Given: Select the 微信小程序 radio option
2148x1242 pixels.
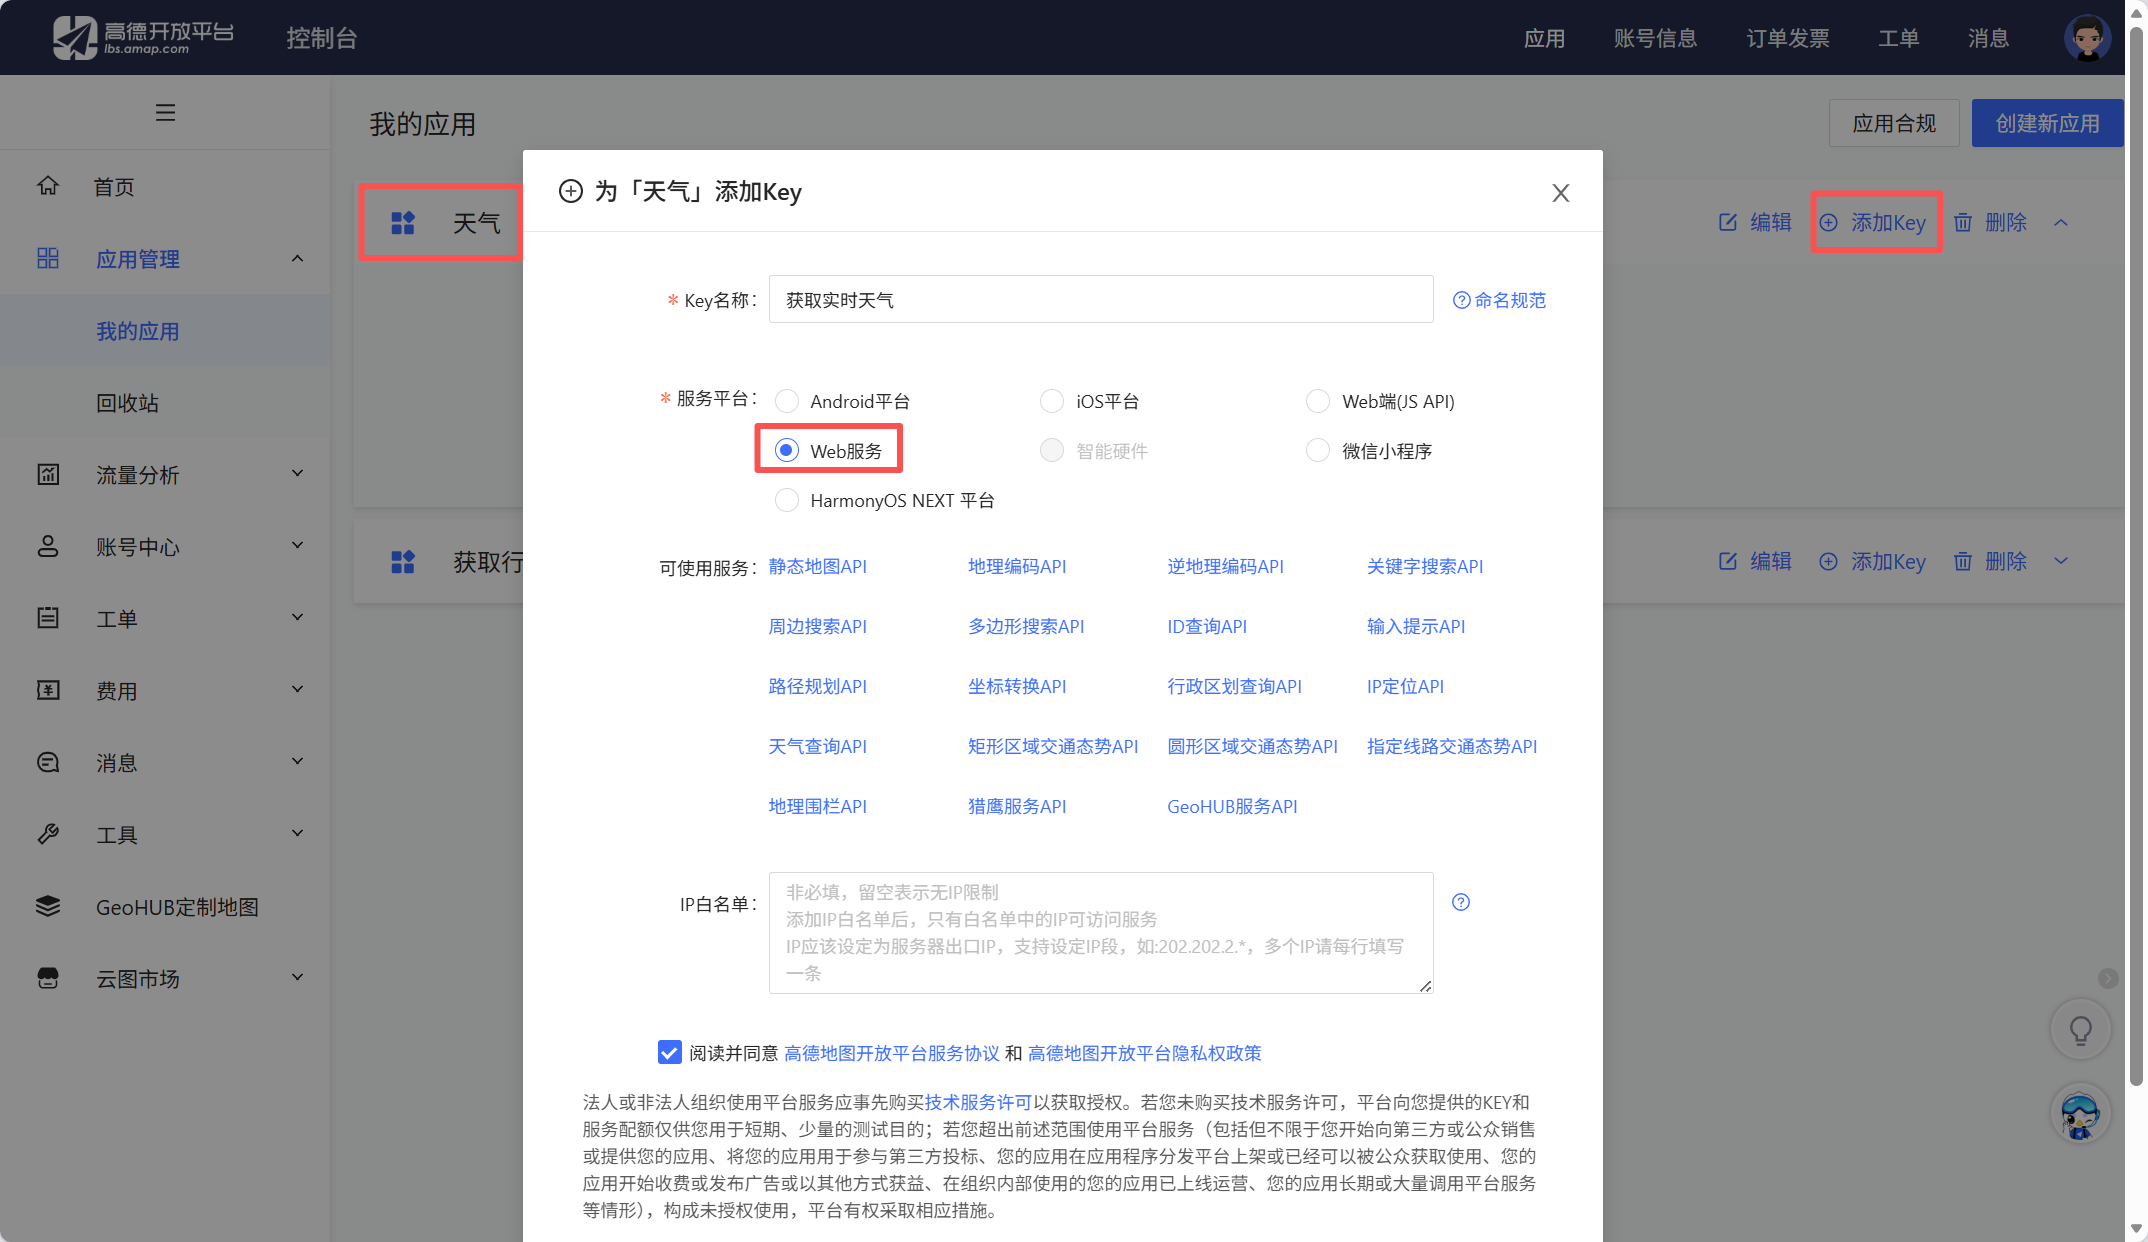Looking at the screenshot, I should pyautogui.click(x=1318, y=451).
